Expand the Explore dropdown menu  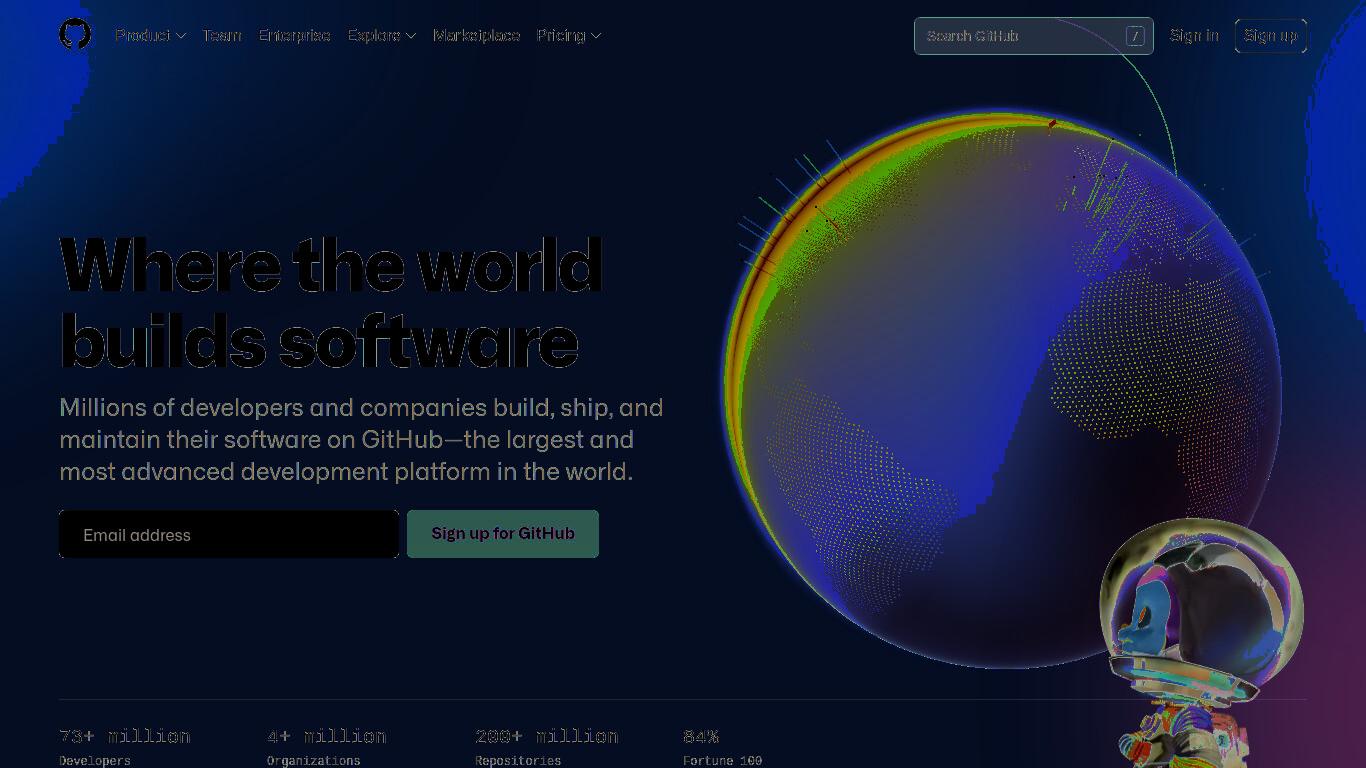click(381, 35)
